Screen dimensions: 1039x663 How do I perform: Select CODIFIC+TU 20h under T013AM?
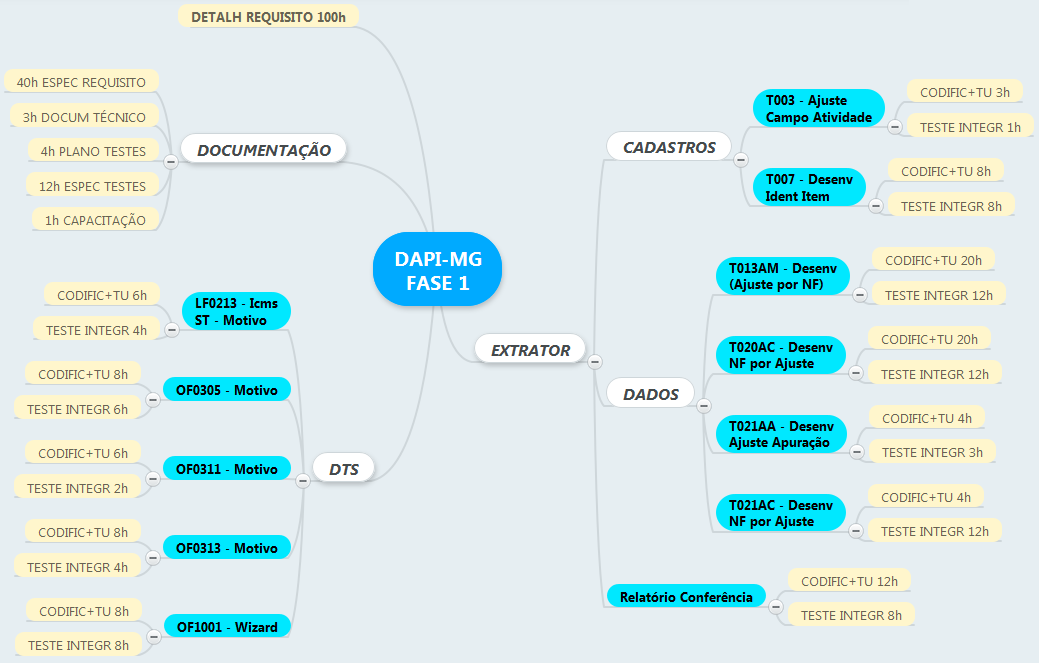(x=933, y=260)
